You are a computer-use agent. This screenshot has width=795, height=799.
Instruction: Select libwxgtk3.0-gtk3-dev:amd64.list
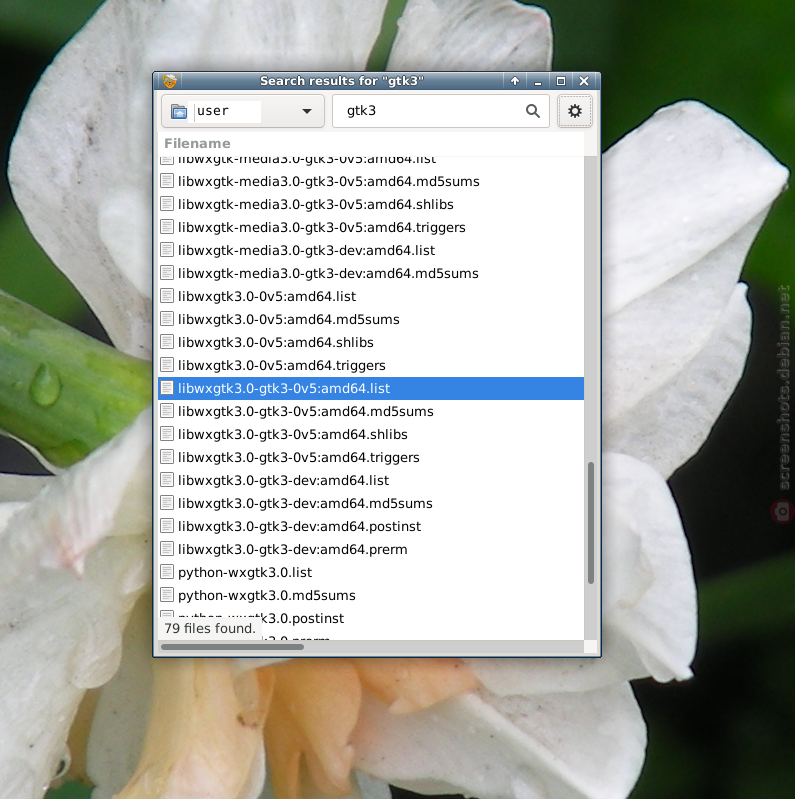tap(372, 480)
